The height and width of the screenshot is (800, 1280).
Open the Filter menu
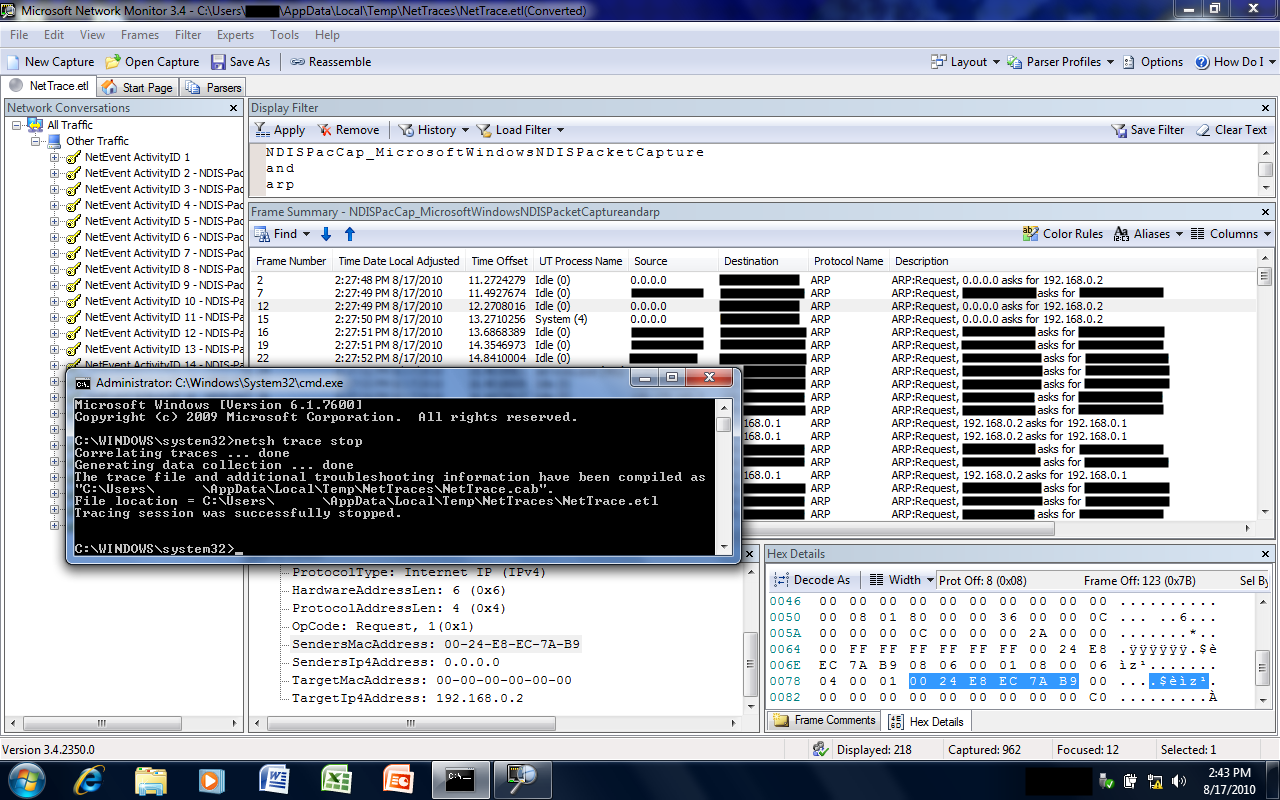188,35
